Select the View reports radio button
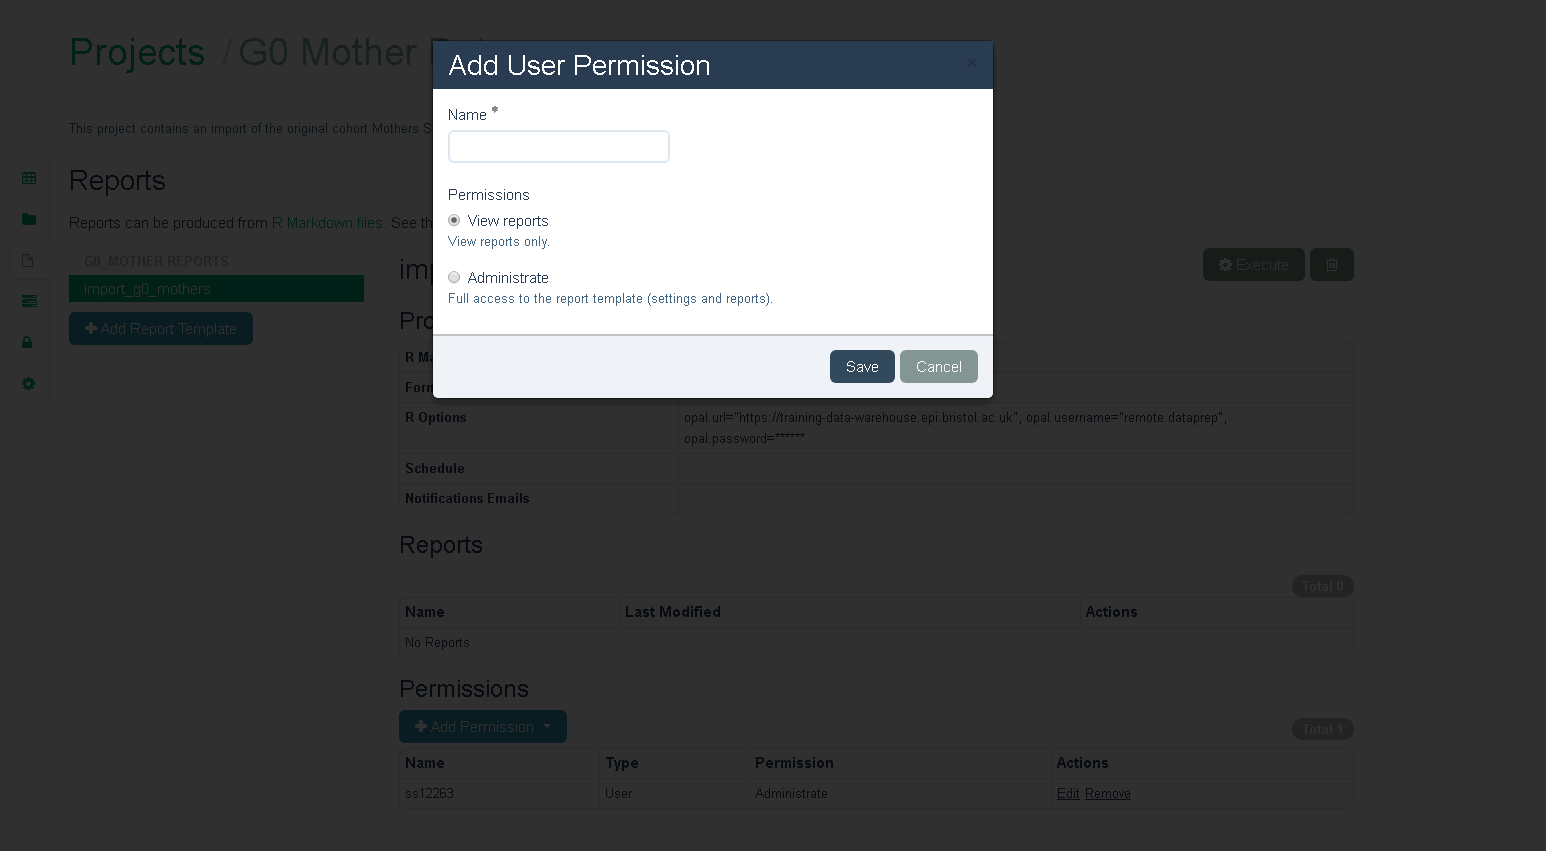Viewport: 1546px width, 851px height. pos(454,220)
